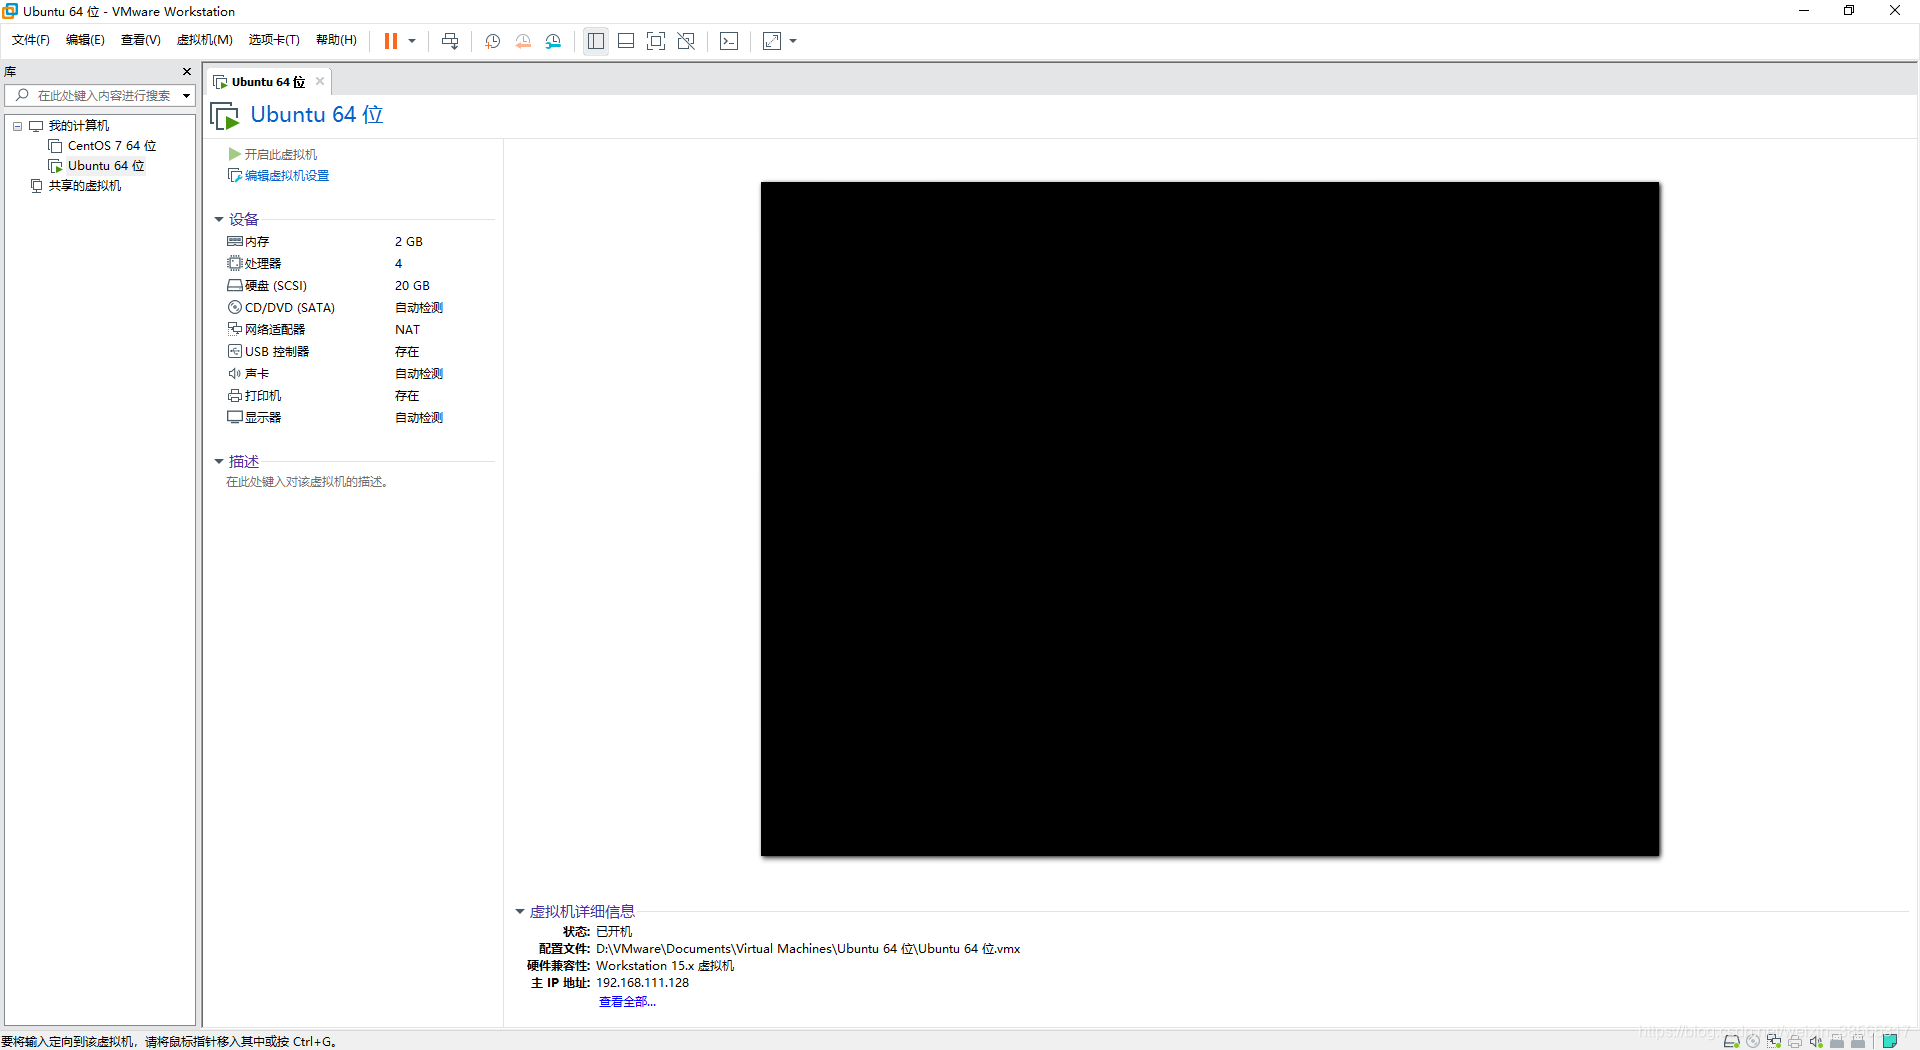This screenshot has width=1920, height=1050.
Task: Toggle the thumbnail bar view icon
Action: (x=626, y=41)
